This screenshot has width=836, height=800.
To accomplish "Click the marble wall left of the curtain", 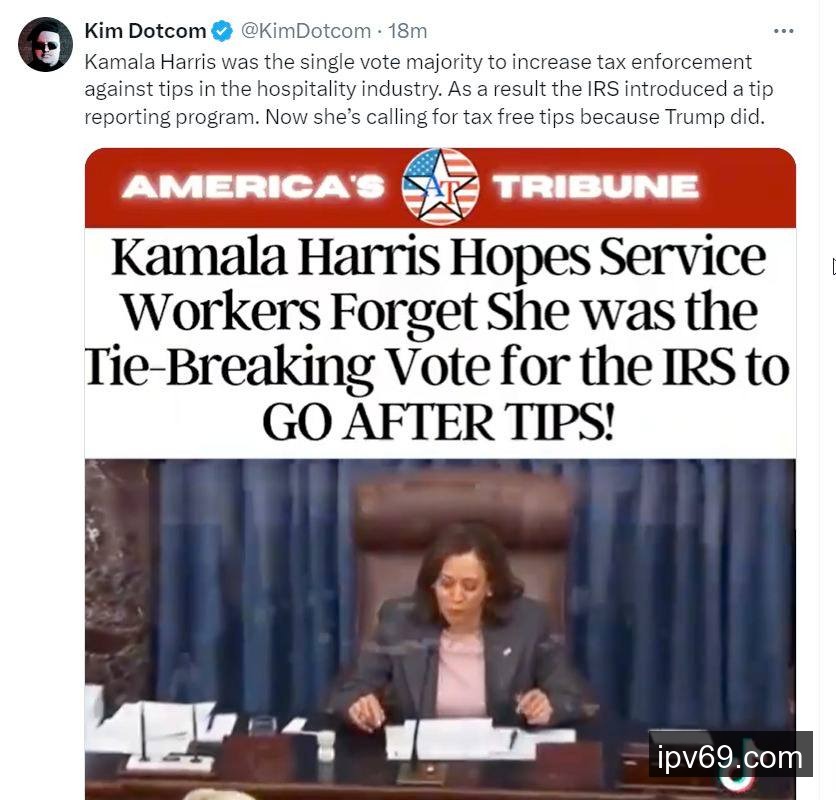I will (117, 576).
